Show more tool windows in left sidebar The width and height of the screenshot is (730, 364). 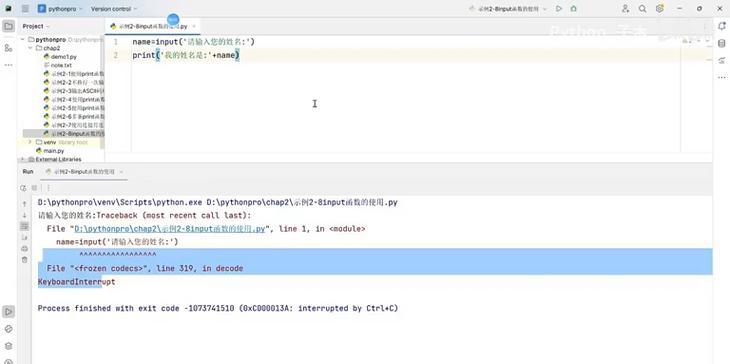coord(8,65)
